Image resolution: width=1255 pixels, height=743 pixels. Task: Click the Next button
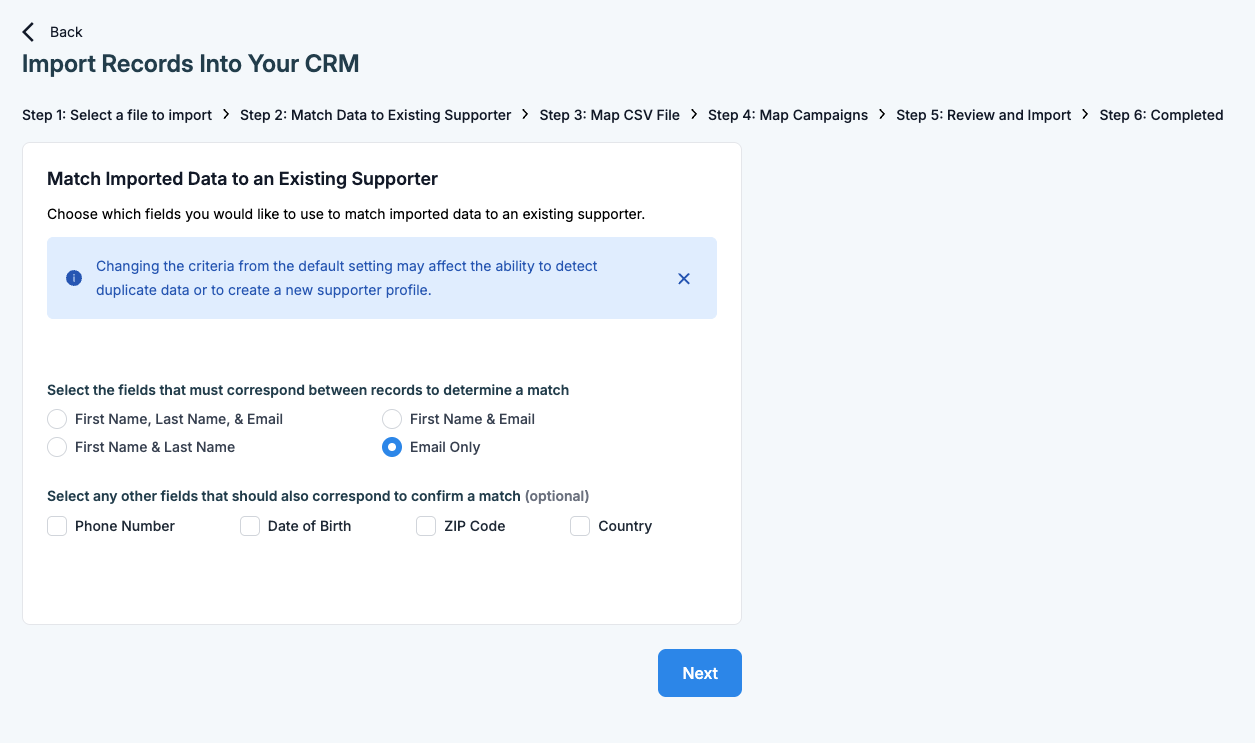tap(700, 673)
